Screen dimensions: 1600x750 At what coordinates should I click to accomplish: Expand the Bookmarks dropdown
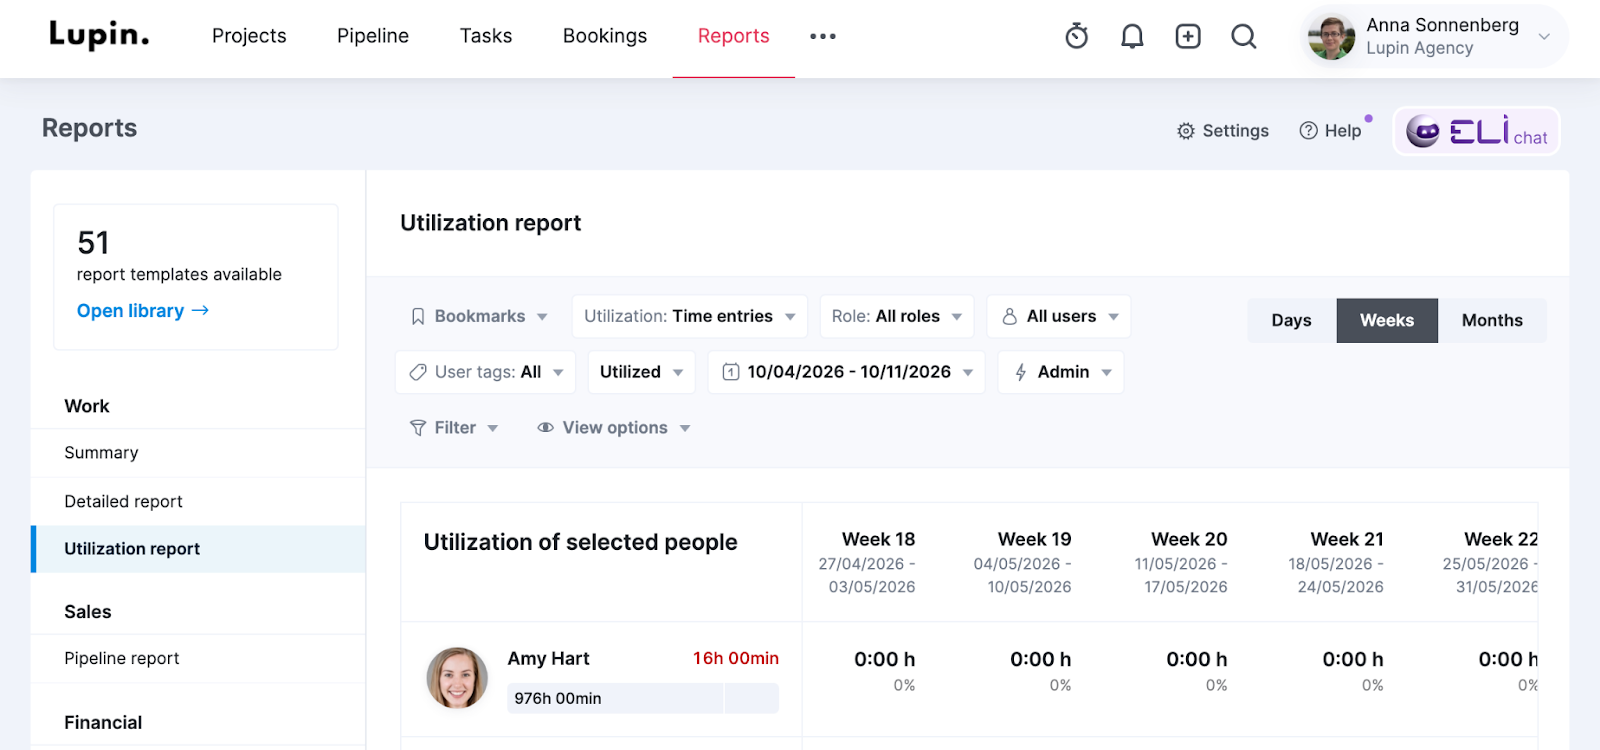(x=479, y=317)
